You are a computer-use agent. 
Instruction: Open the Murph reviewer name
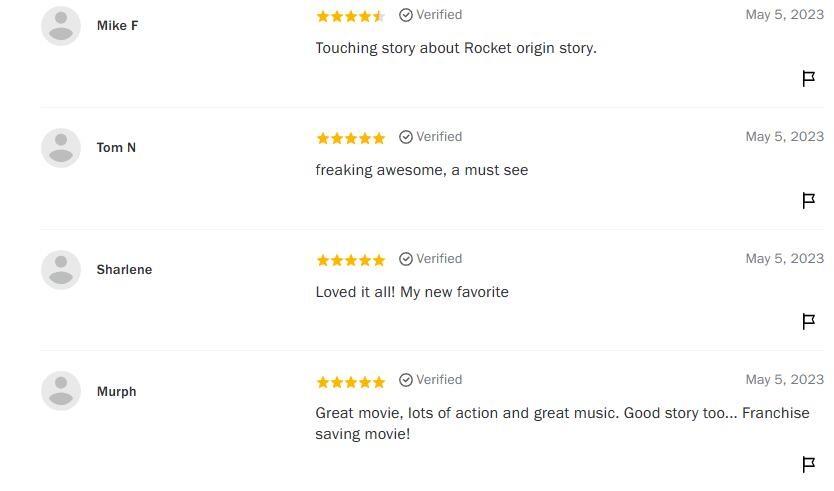coord(116,392)
